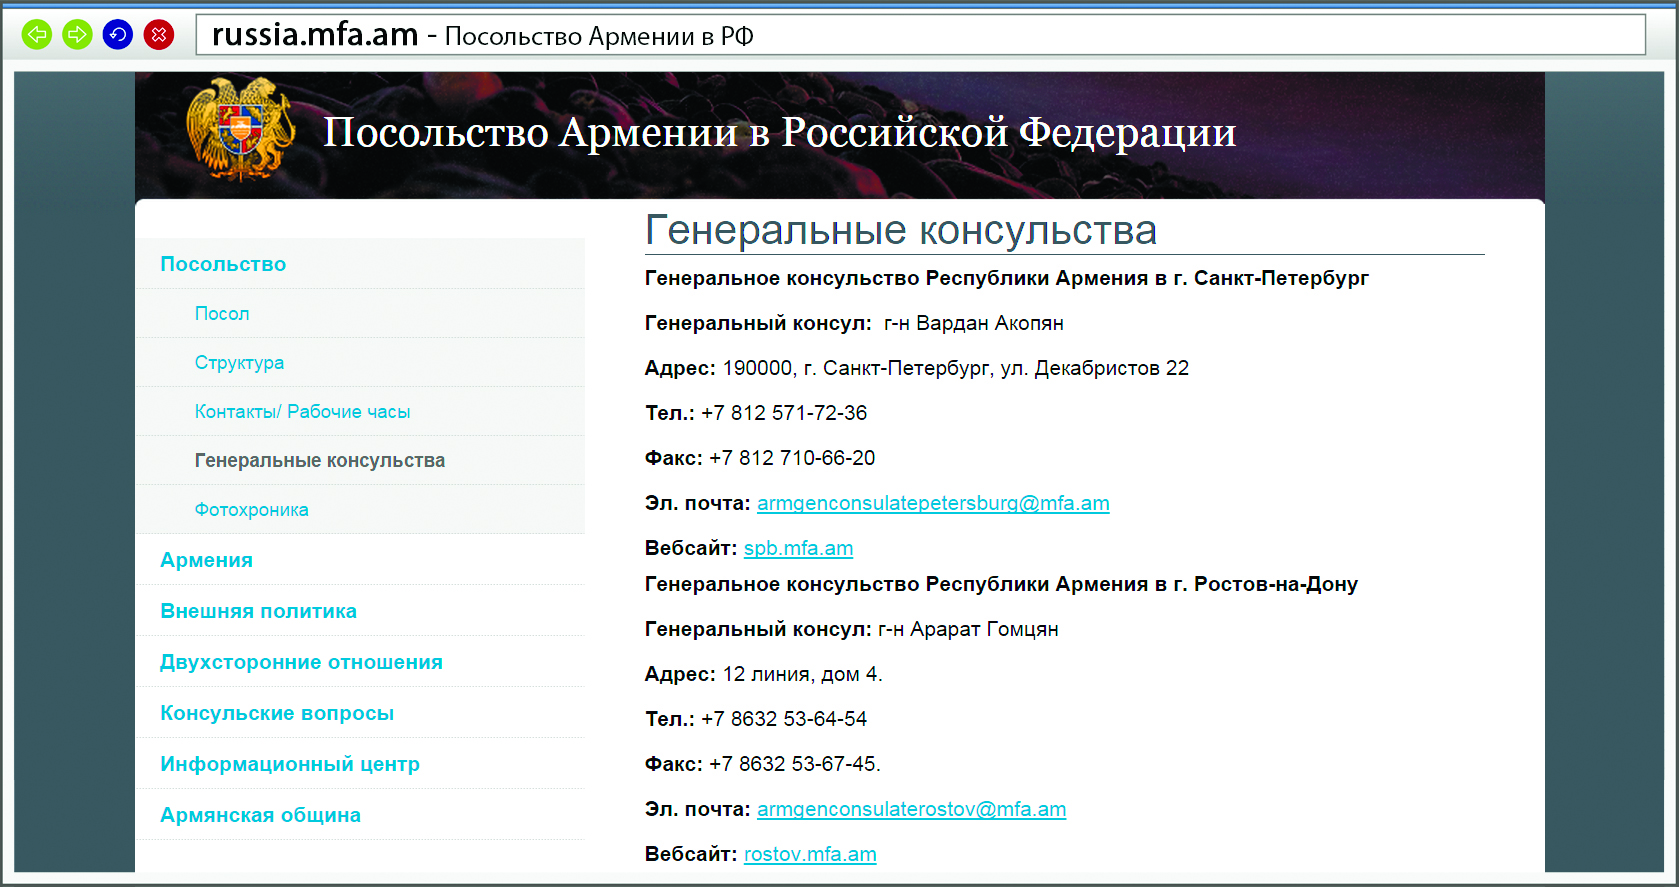
Task: Click the Armenian coat of arms logo
Action: point(240,129)
